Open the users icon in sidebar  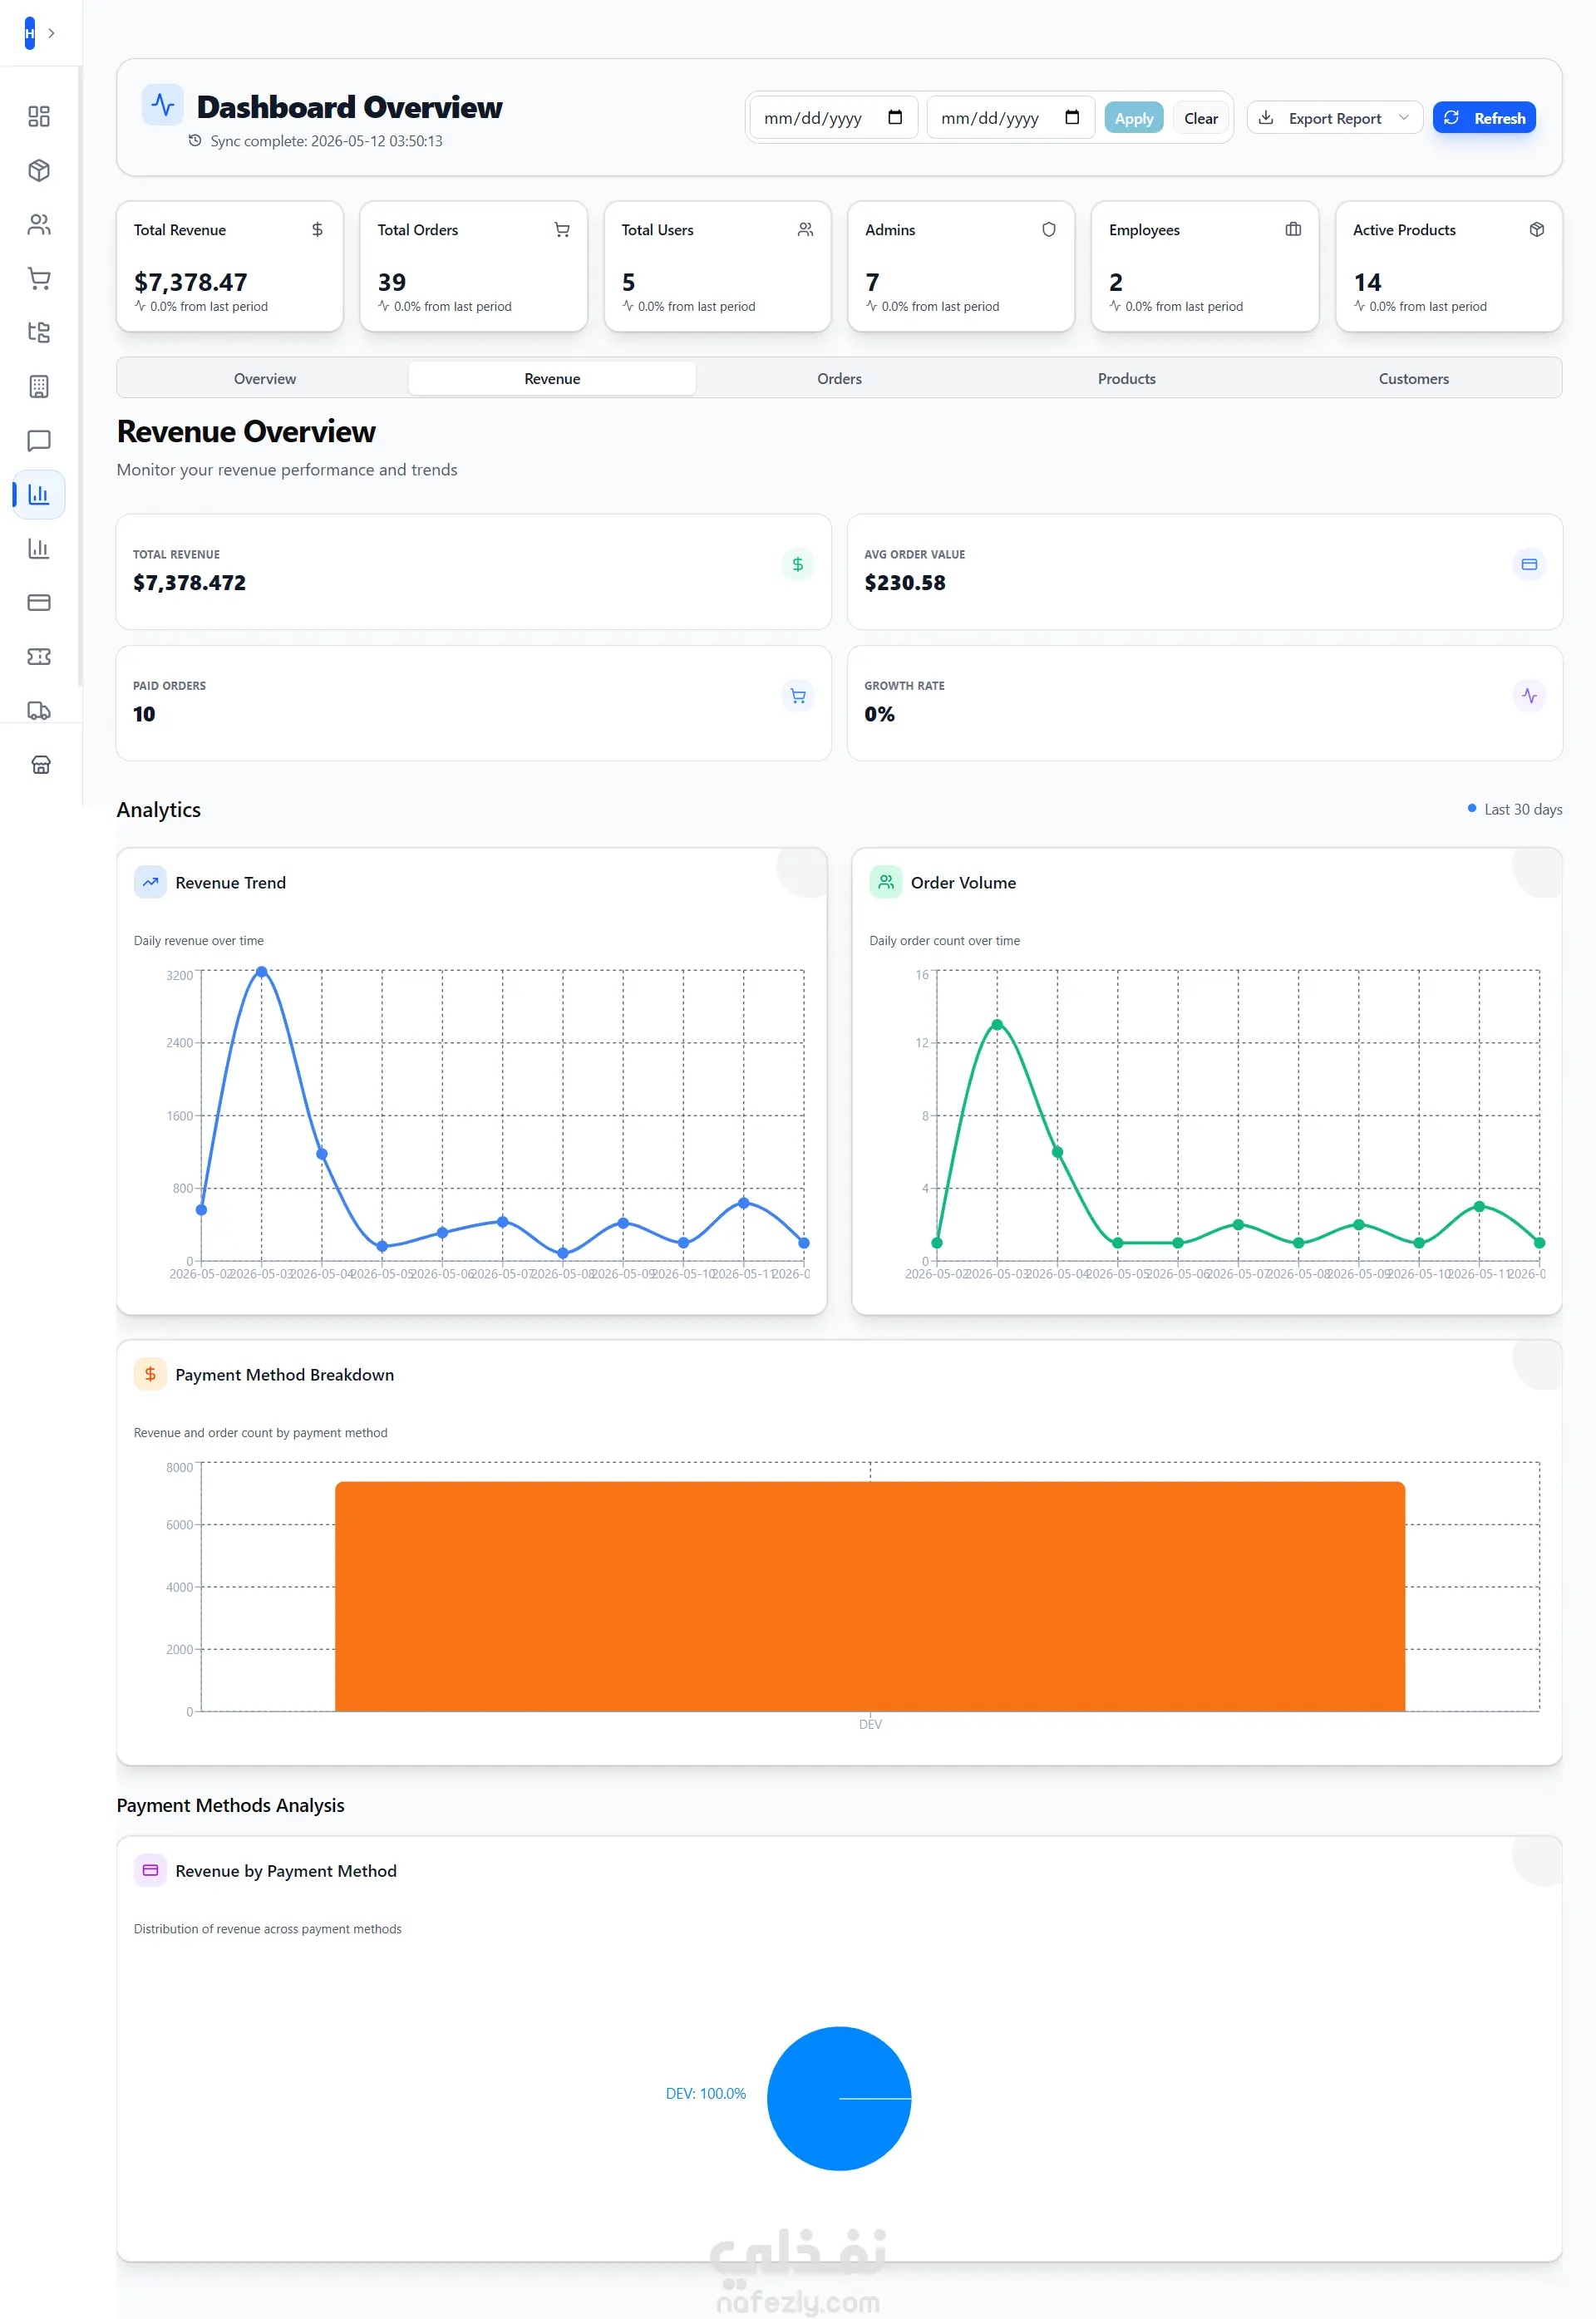(x=39, y=225)
